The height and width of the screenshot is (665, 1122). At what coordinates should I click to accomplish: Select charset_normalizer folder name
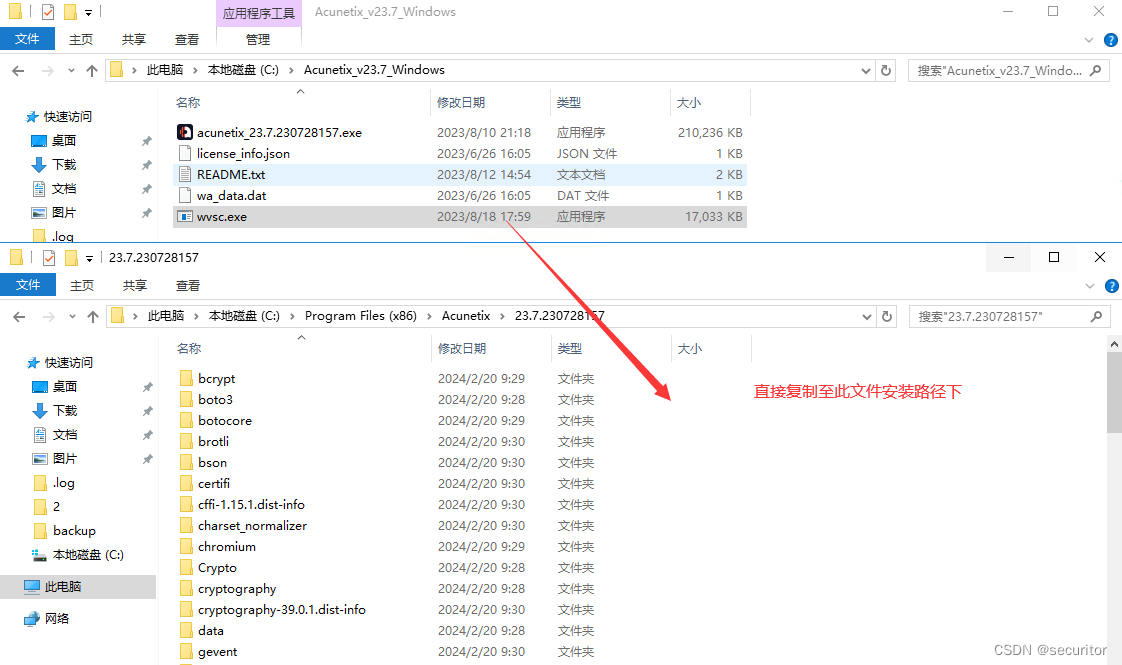(x=253, y=525)
